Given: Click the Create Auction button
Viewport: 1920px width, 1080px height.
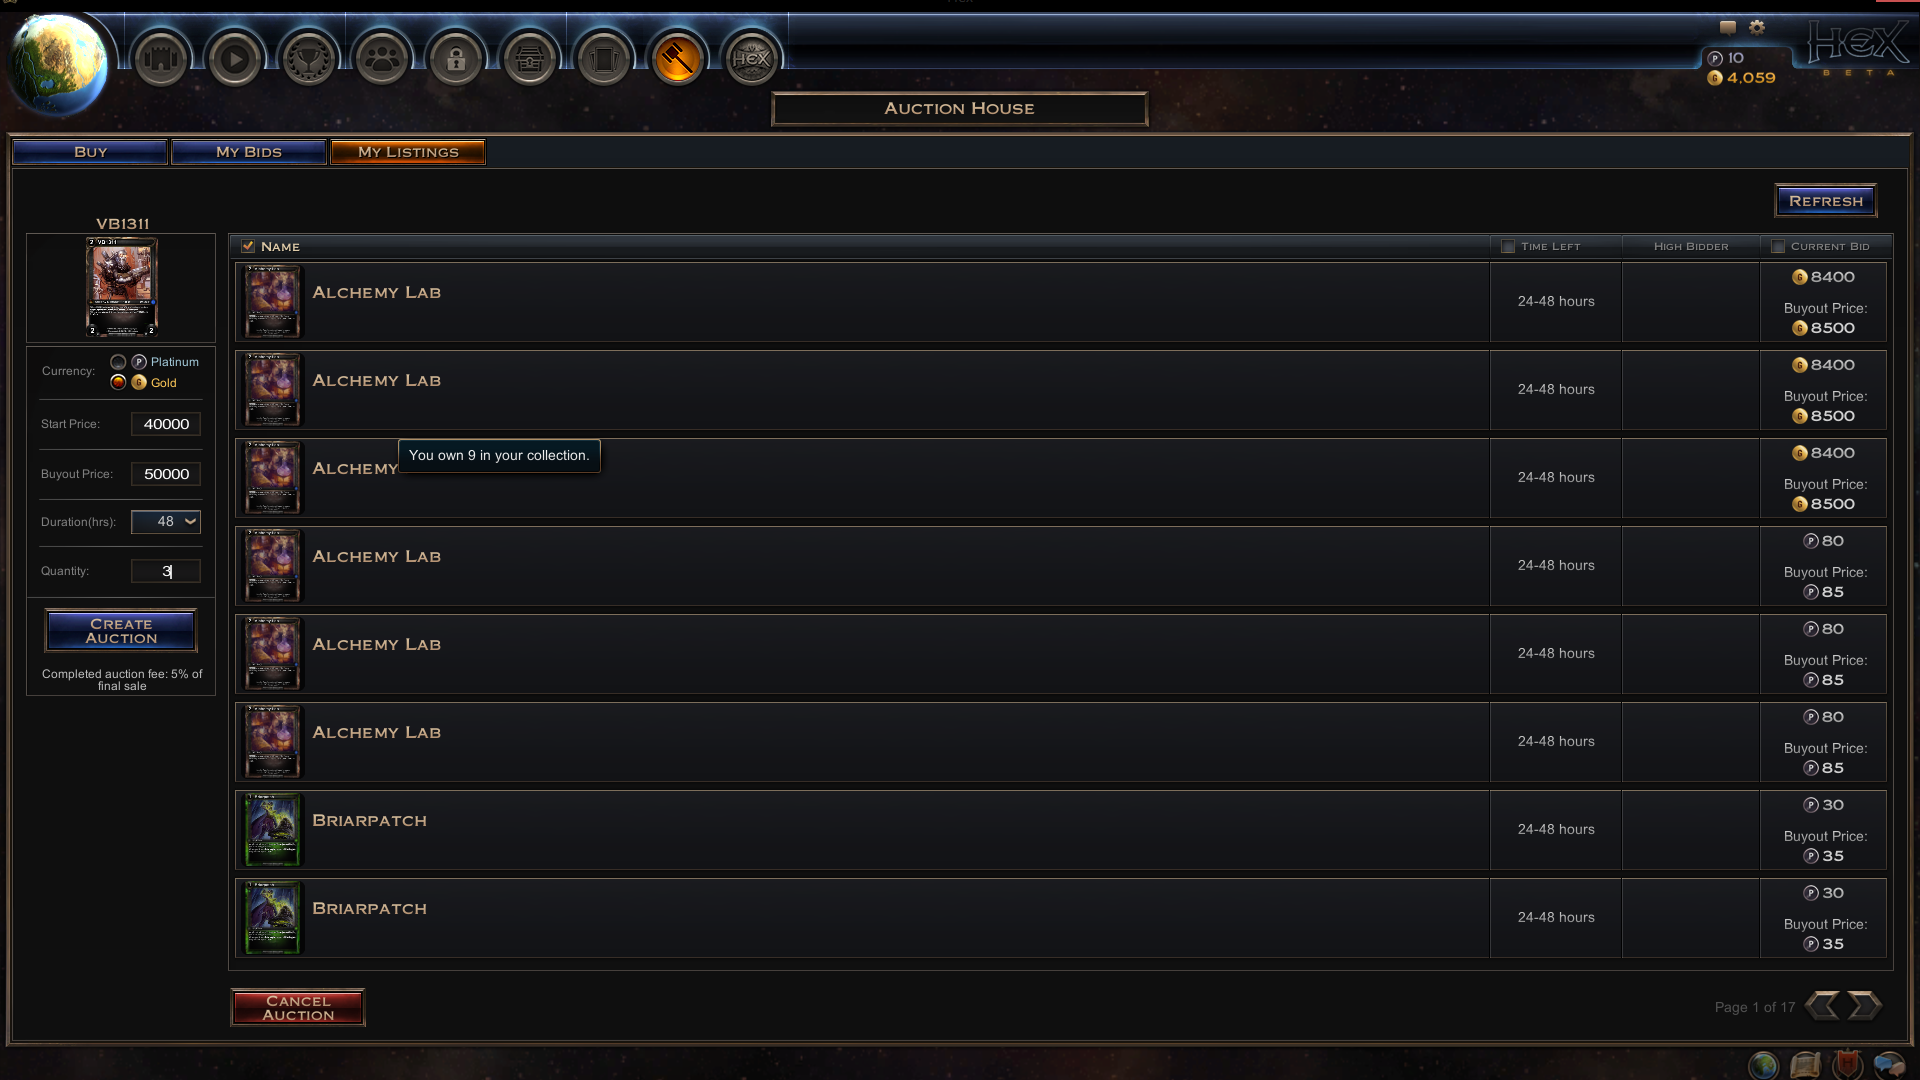Looking at the screenshot, I should pos(121,631).
